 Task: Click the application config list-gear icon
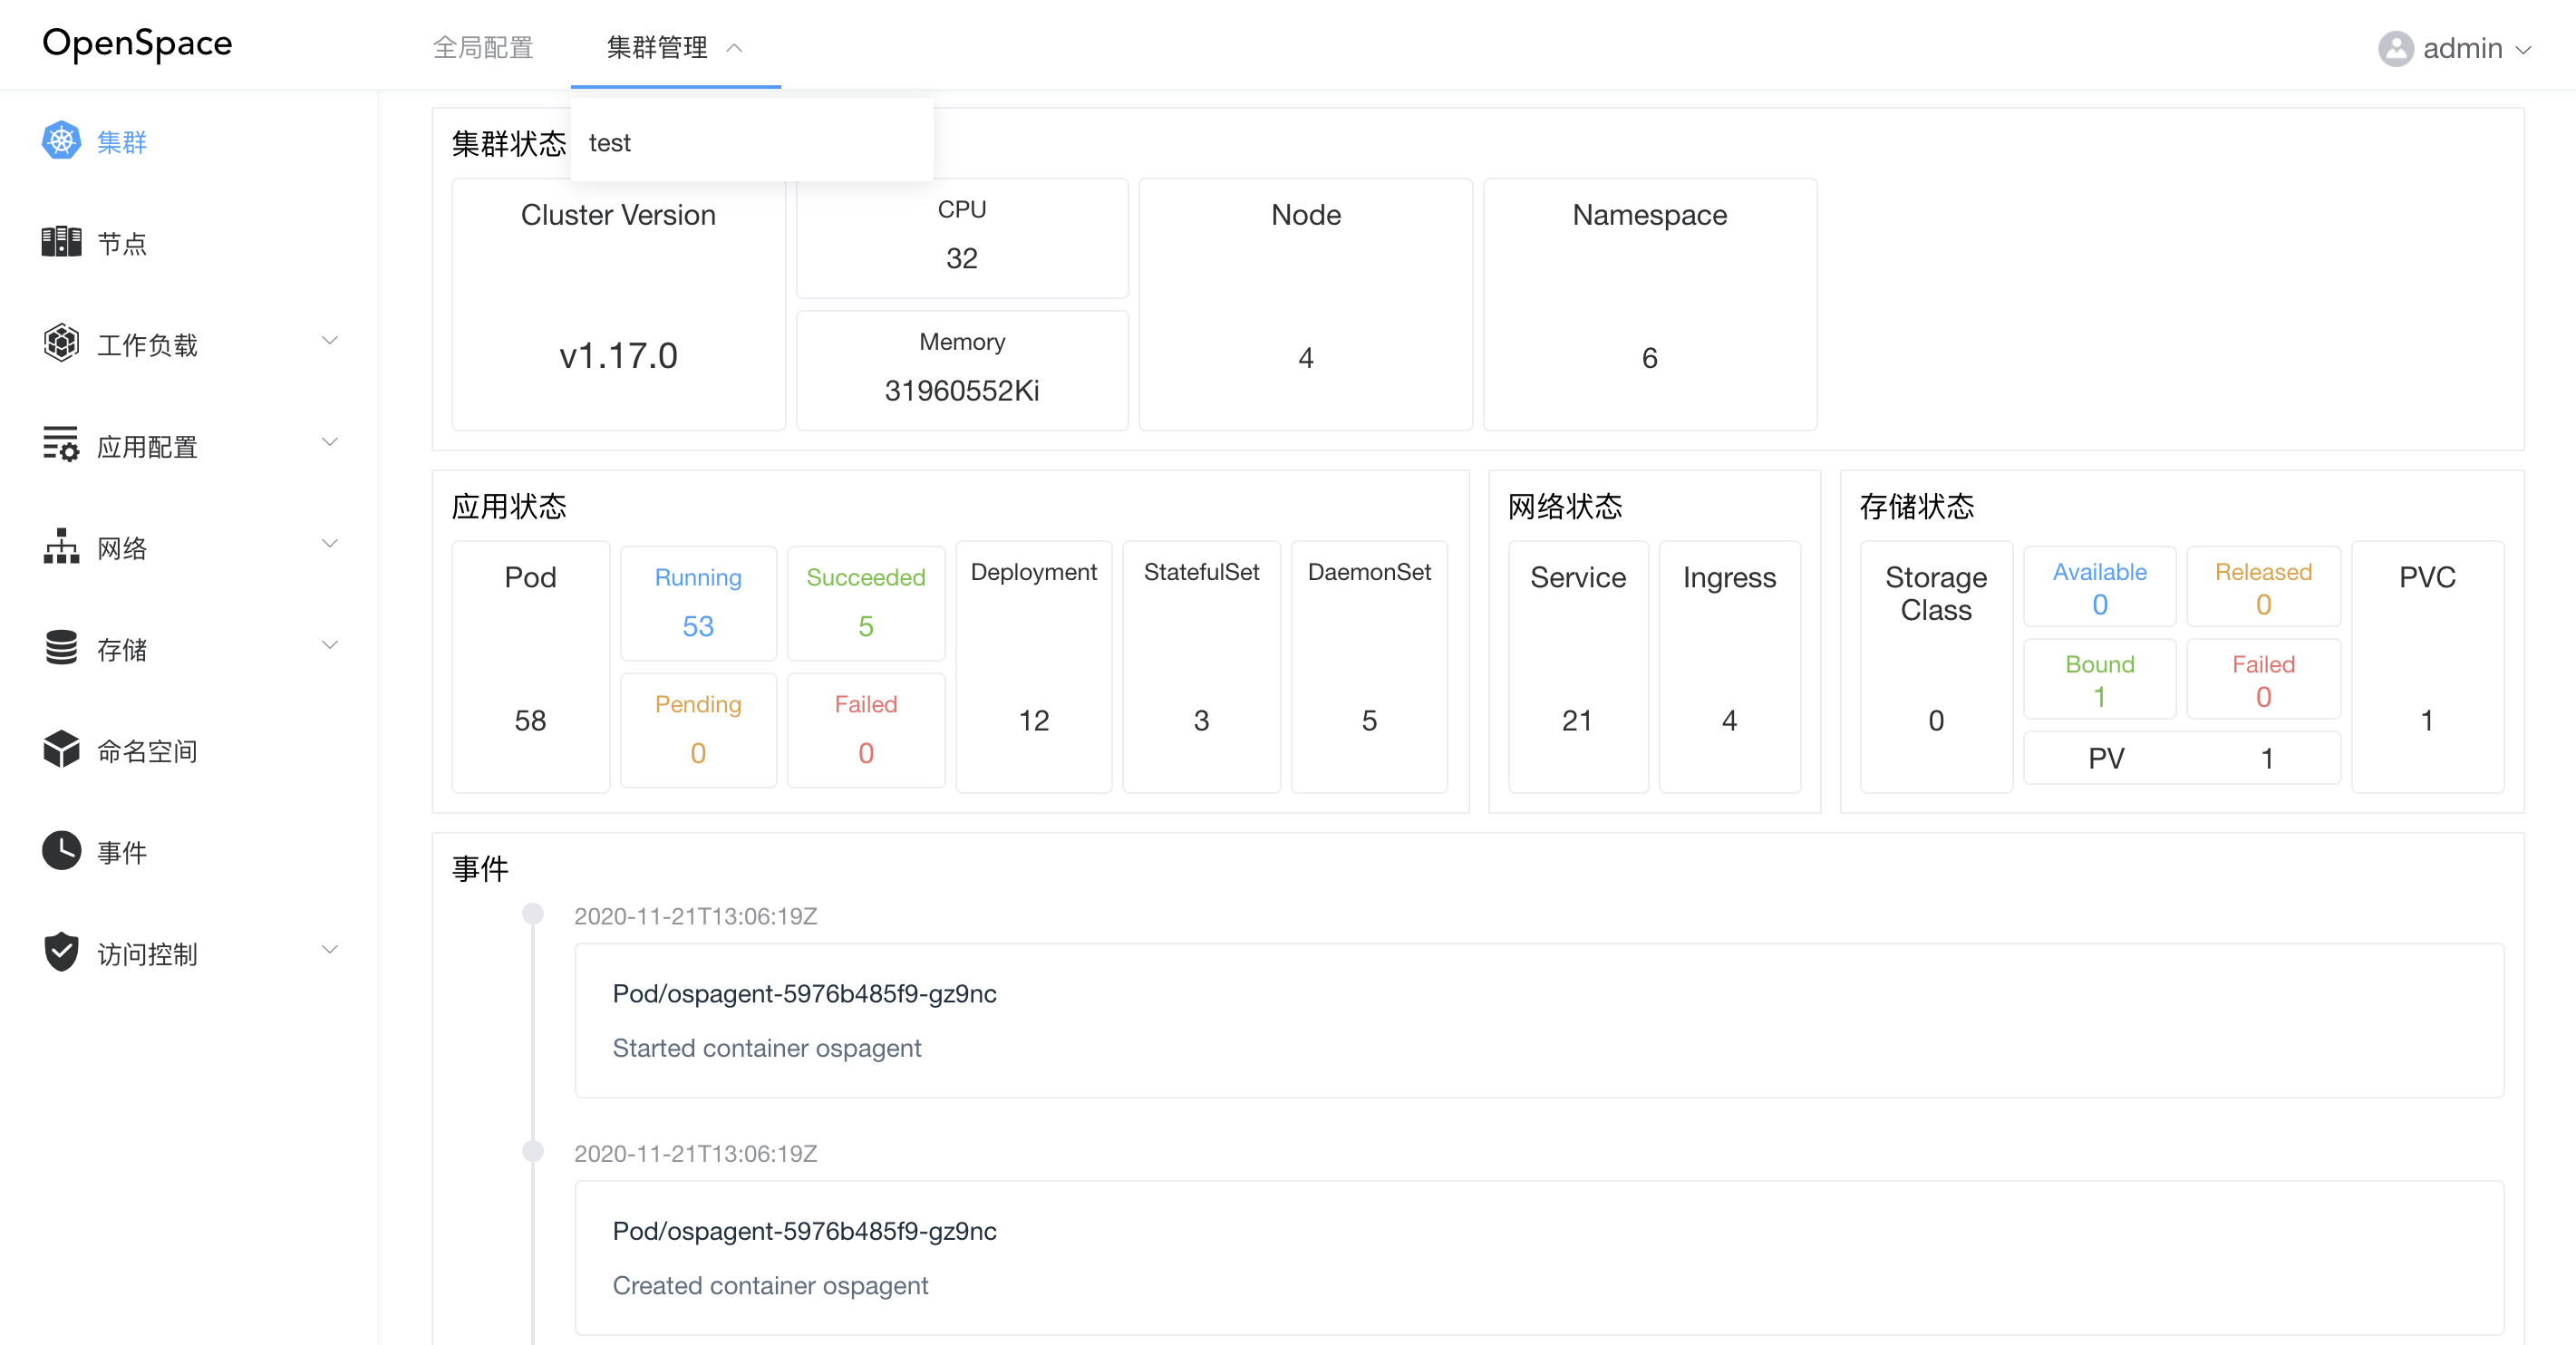[x=61, y=445]
